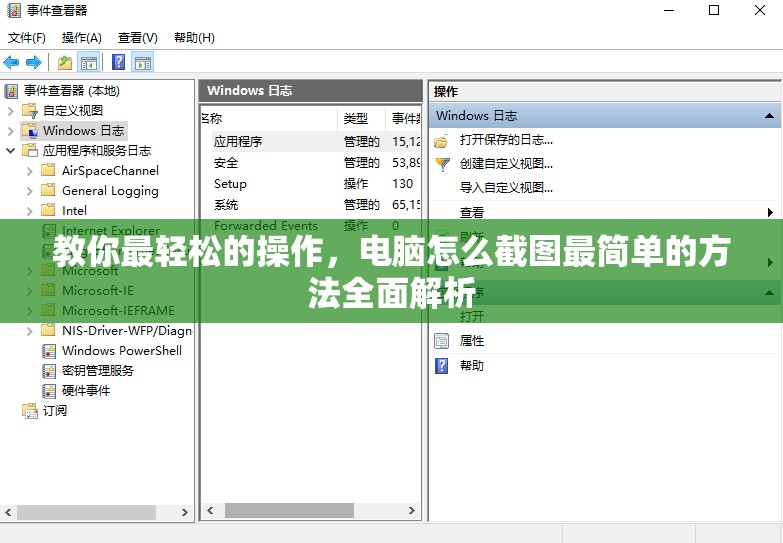Expand the NIS-Driver-WFP/Diagn node
This screenshot has height=543, width=783.
click(x=29, y=331)
